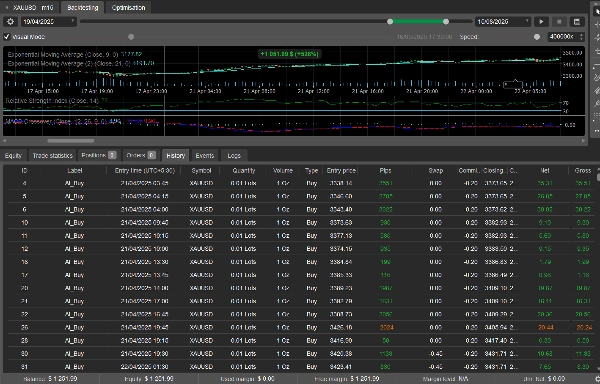600x384 pixels.
Task: Click the green +1 051.99 $ profit label
Action: tap(290, 54)
